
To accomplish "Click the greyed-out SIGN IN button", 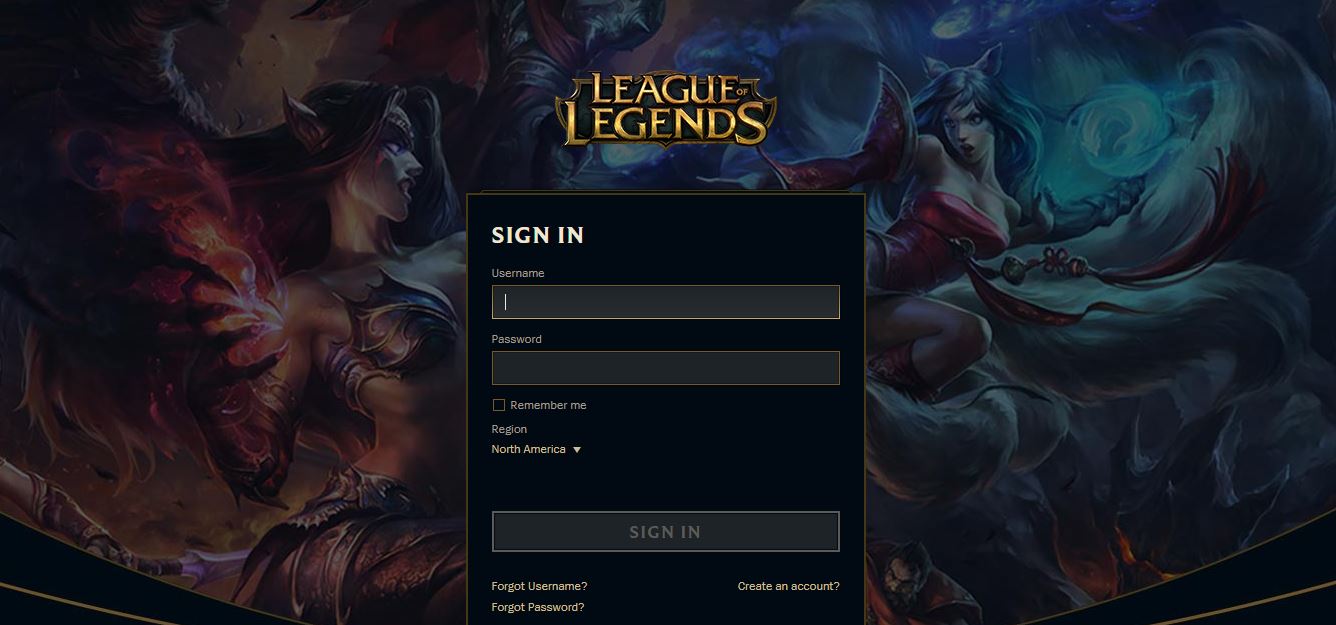I will coord(665,532).
